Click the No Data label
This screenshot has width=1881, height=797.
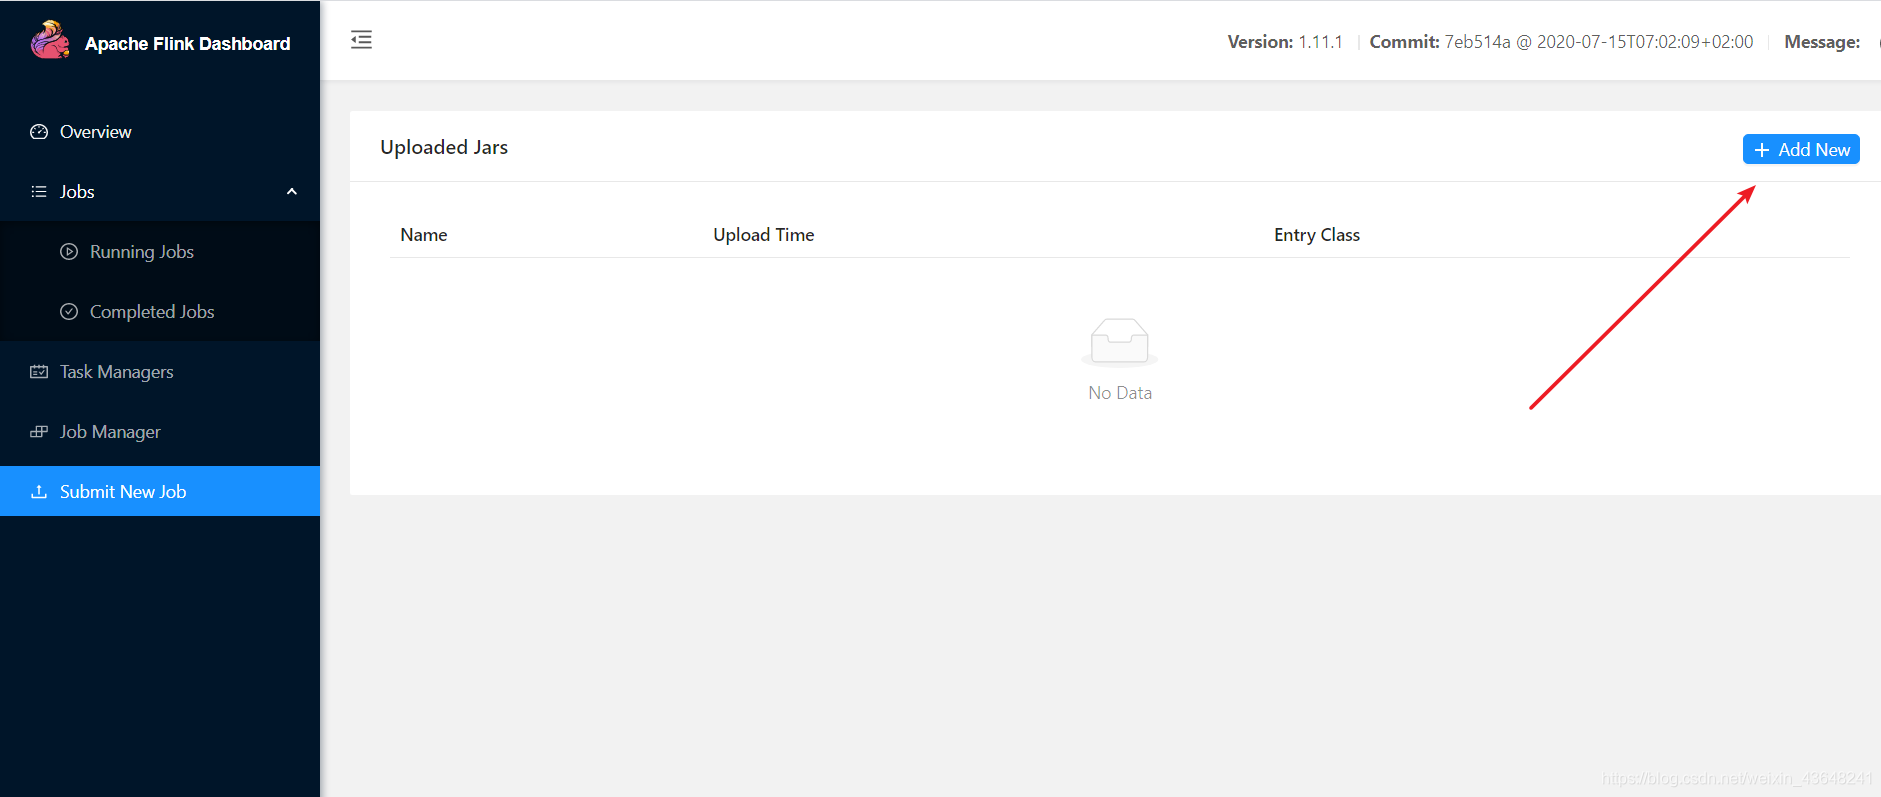click(x=1120, y=393)
